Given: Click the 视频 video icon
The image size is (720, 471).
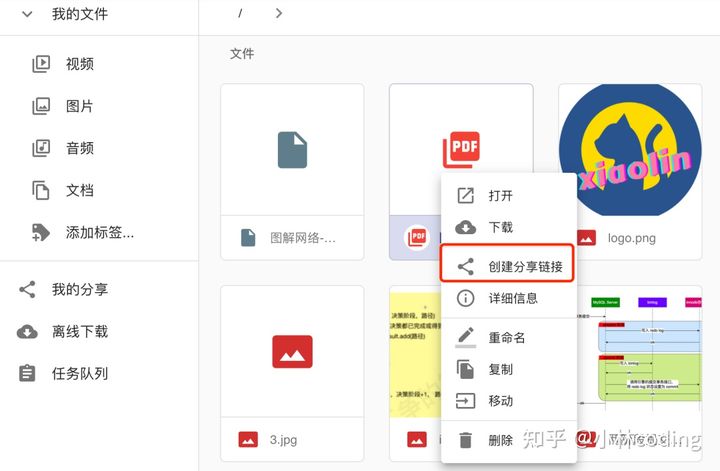Looking at the screenshot, I should click(41, 64).
